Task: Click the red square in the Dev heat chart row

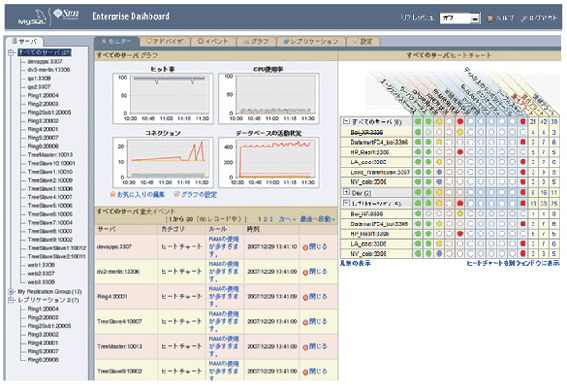Action: point(523,192)
